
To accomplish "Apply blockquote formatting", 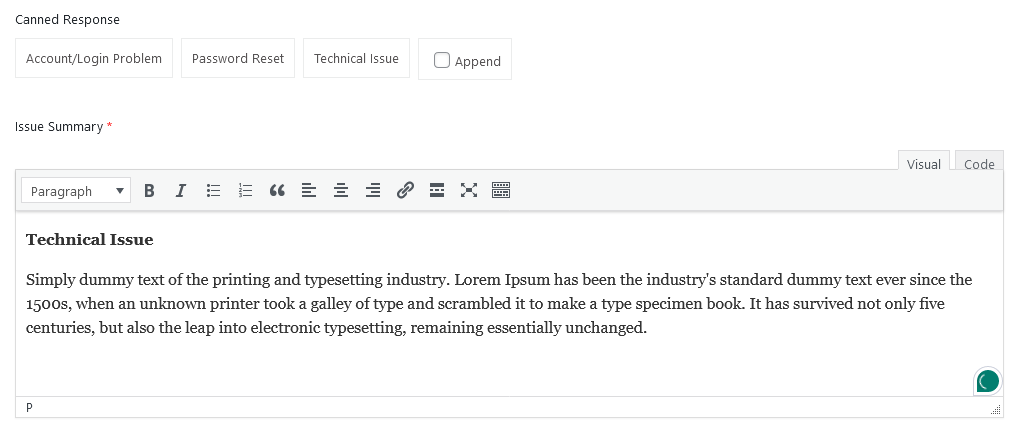I will [277, 191].
